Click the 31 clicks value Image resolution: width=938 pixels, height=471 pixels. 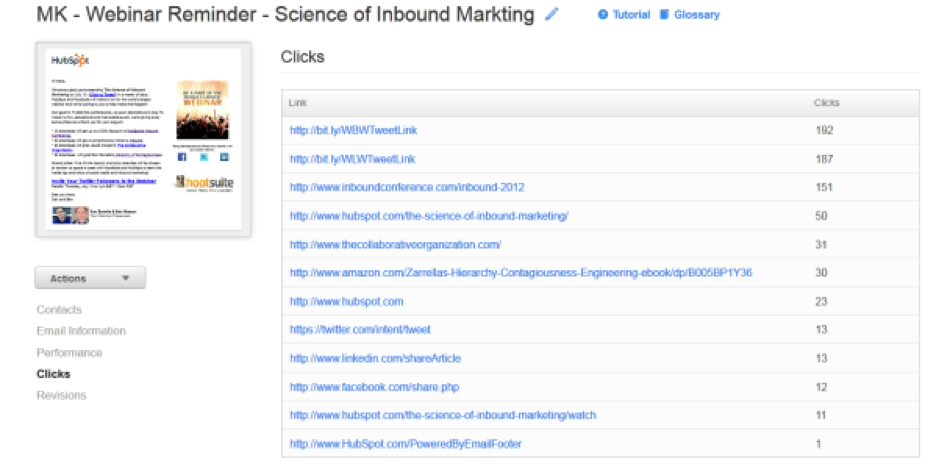821,245
